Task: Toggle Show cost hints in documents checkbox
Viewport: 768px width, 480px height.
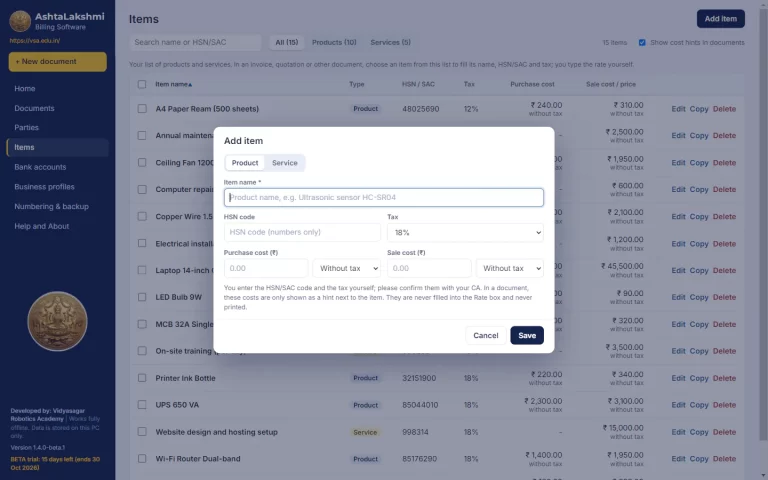Action: coord(642,43)
